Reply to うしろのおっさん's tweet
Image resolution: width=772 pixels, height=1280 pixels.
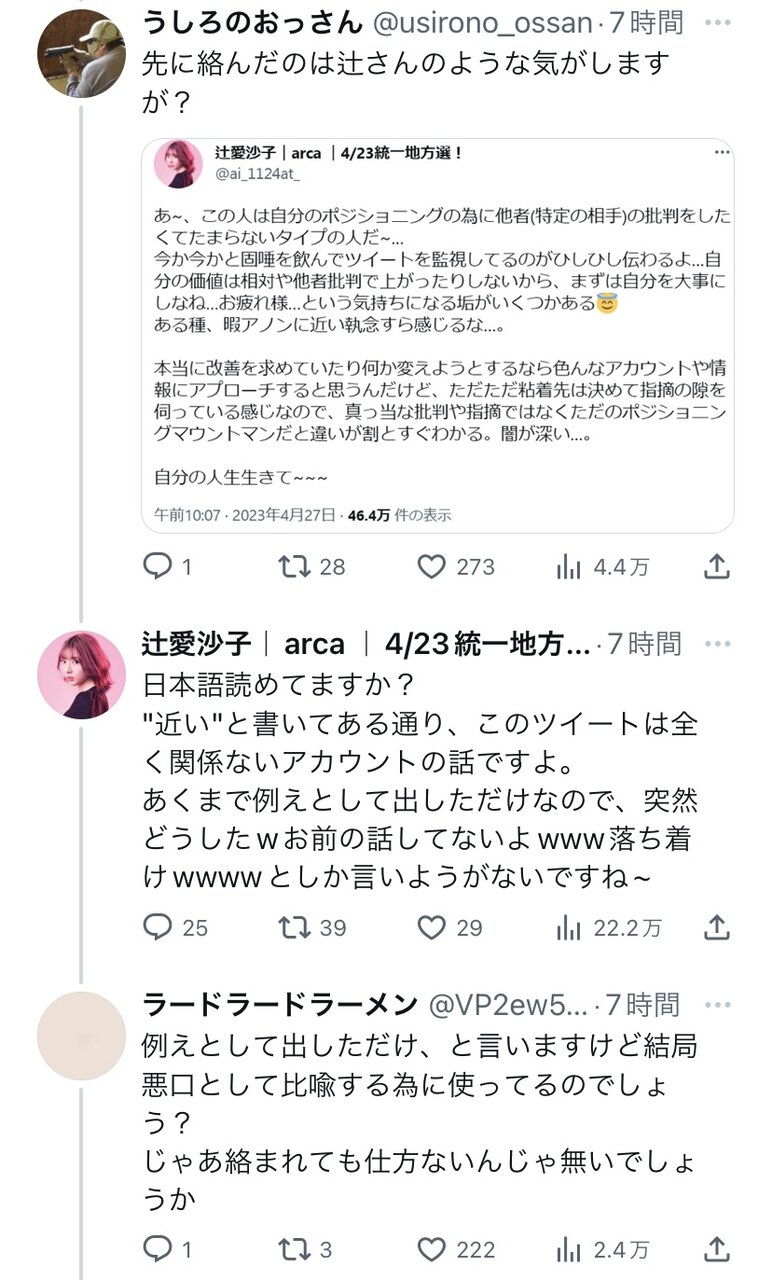point(158,567)
